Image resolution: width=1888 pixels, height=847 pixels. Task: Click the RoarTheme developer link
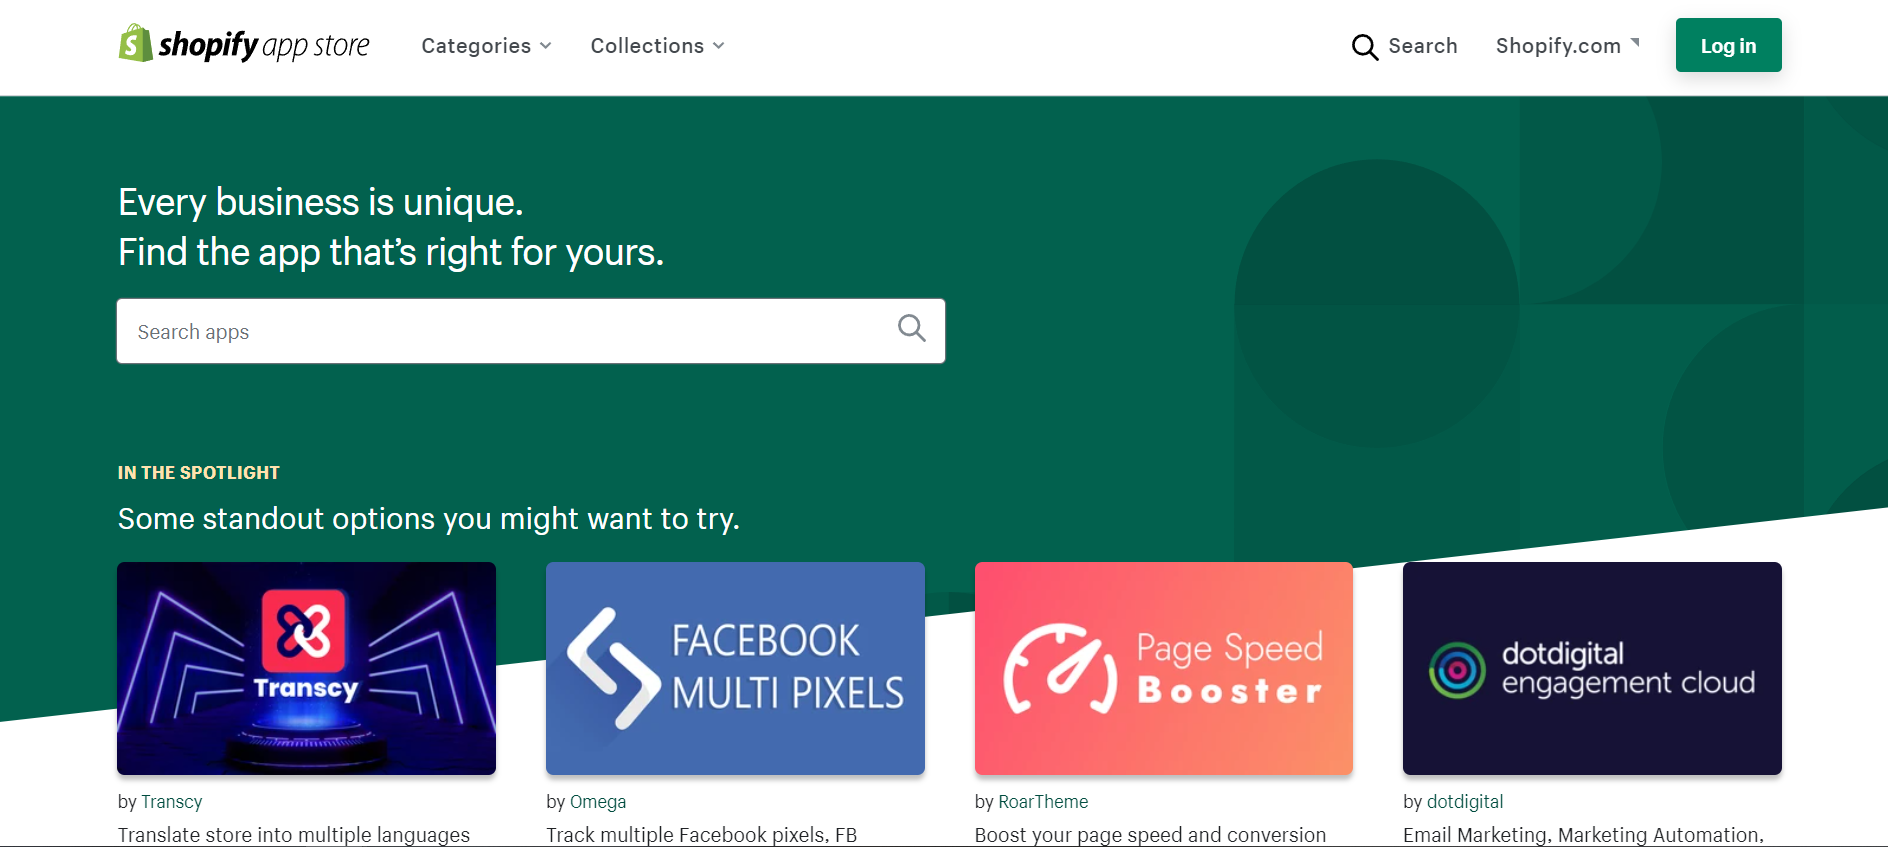pyautogui.click(x=1043, y=802)
